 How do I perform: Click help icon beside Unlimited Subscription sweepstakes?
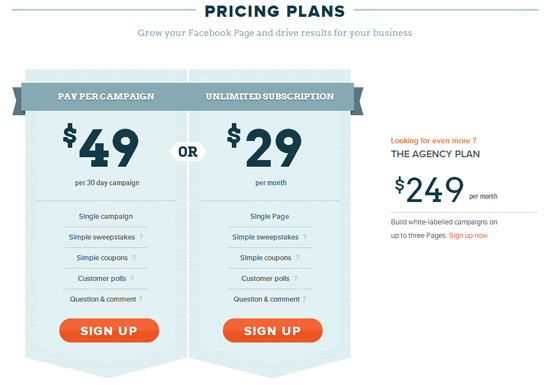[304, 237]
